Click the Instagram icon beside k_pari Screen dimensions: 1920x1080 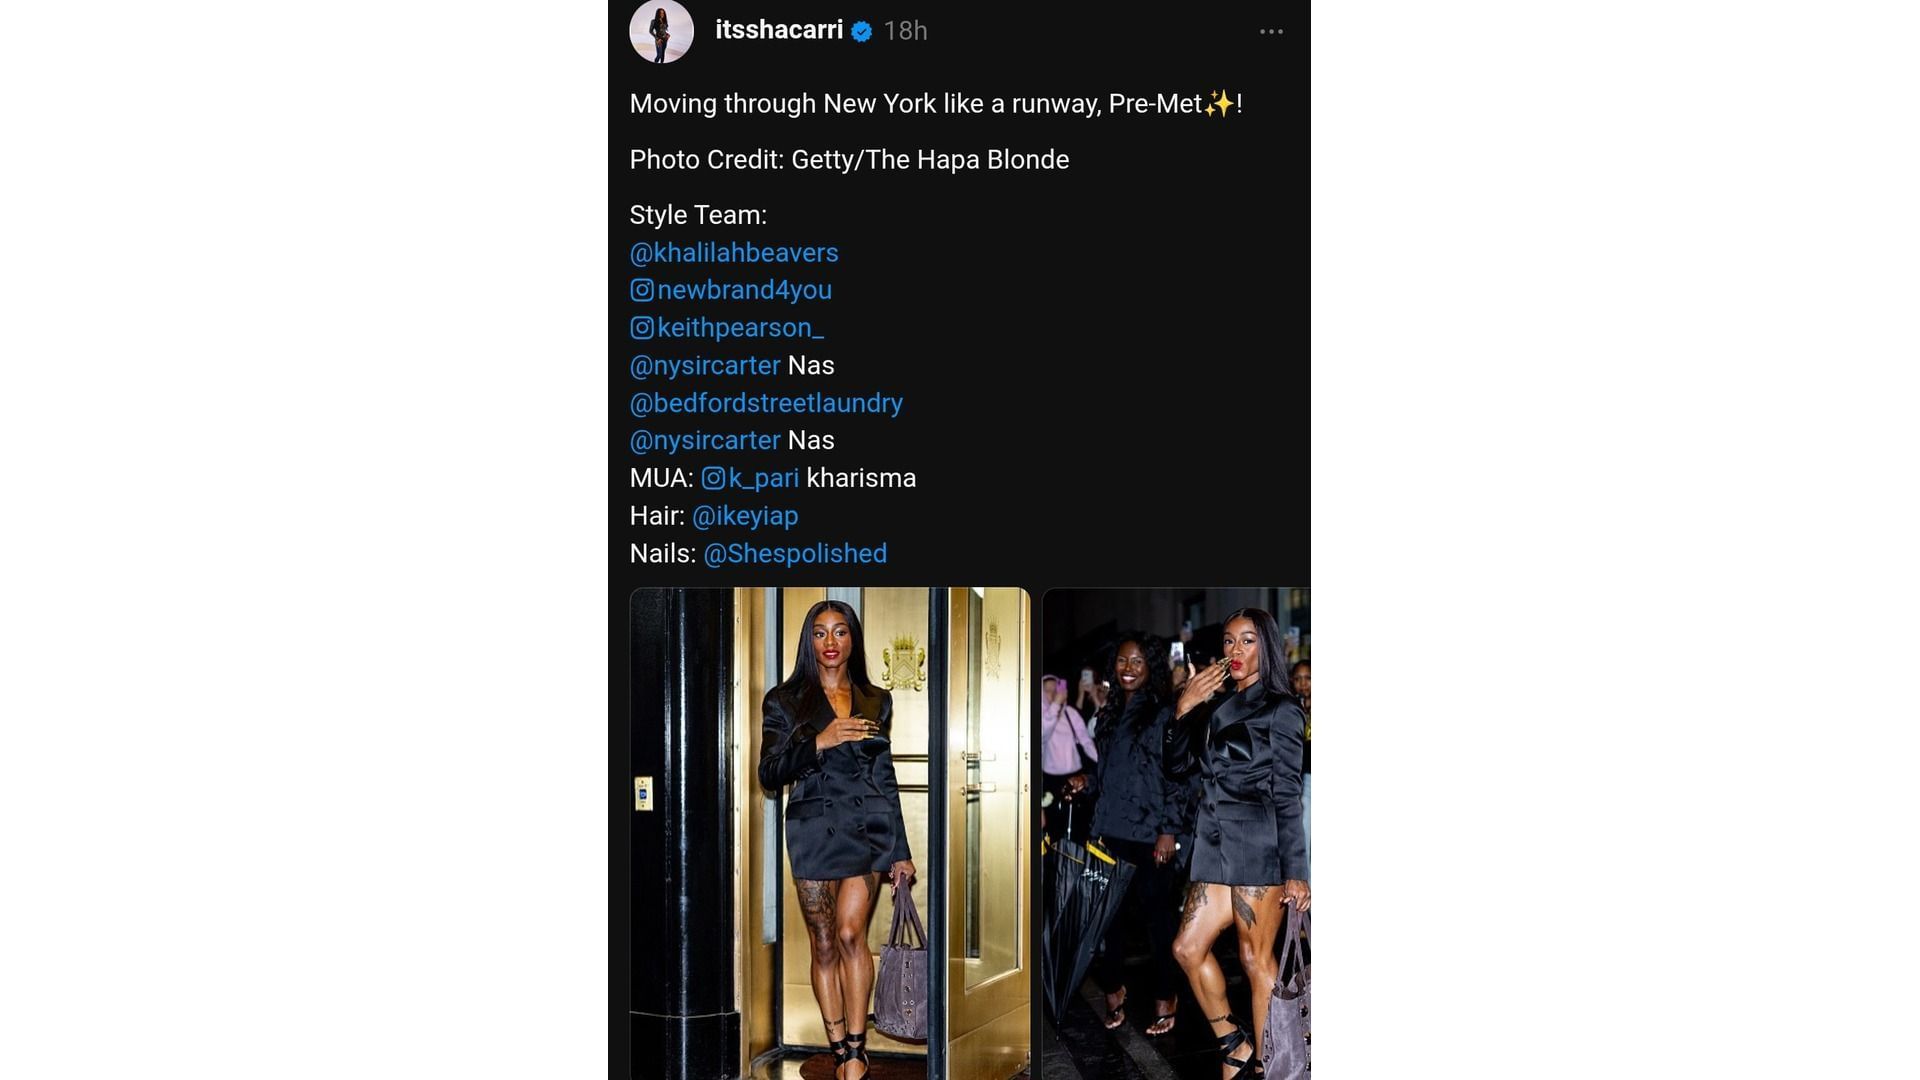coord(713,478)
